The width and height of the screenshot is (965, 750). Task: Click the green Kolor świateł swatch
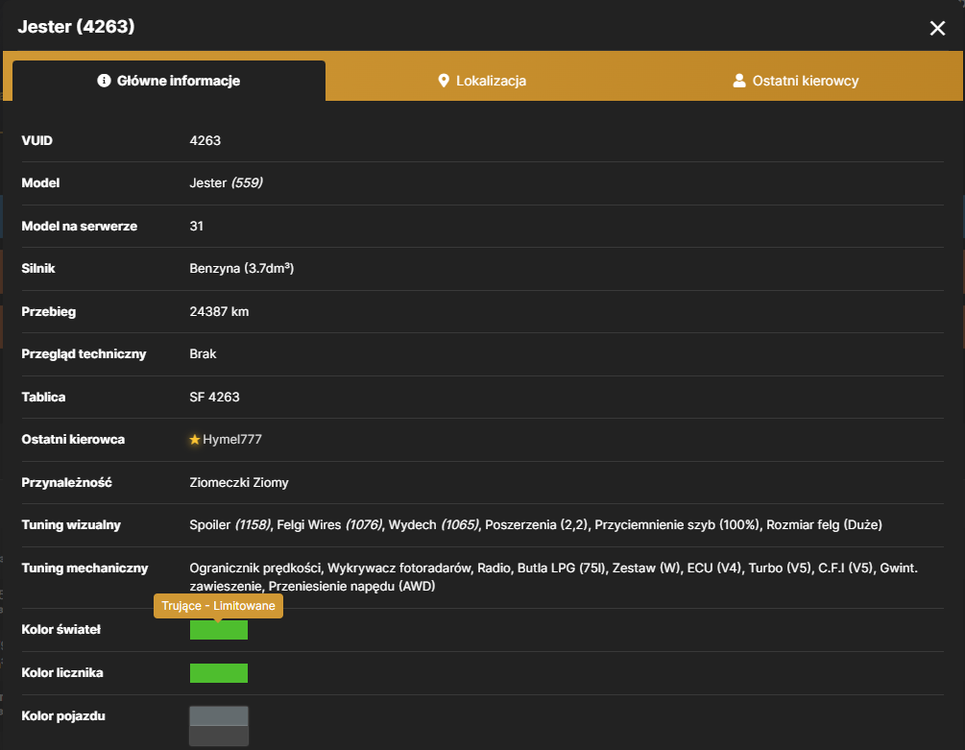218,630
